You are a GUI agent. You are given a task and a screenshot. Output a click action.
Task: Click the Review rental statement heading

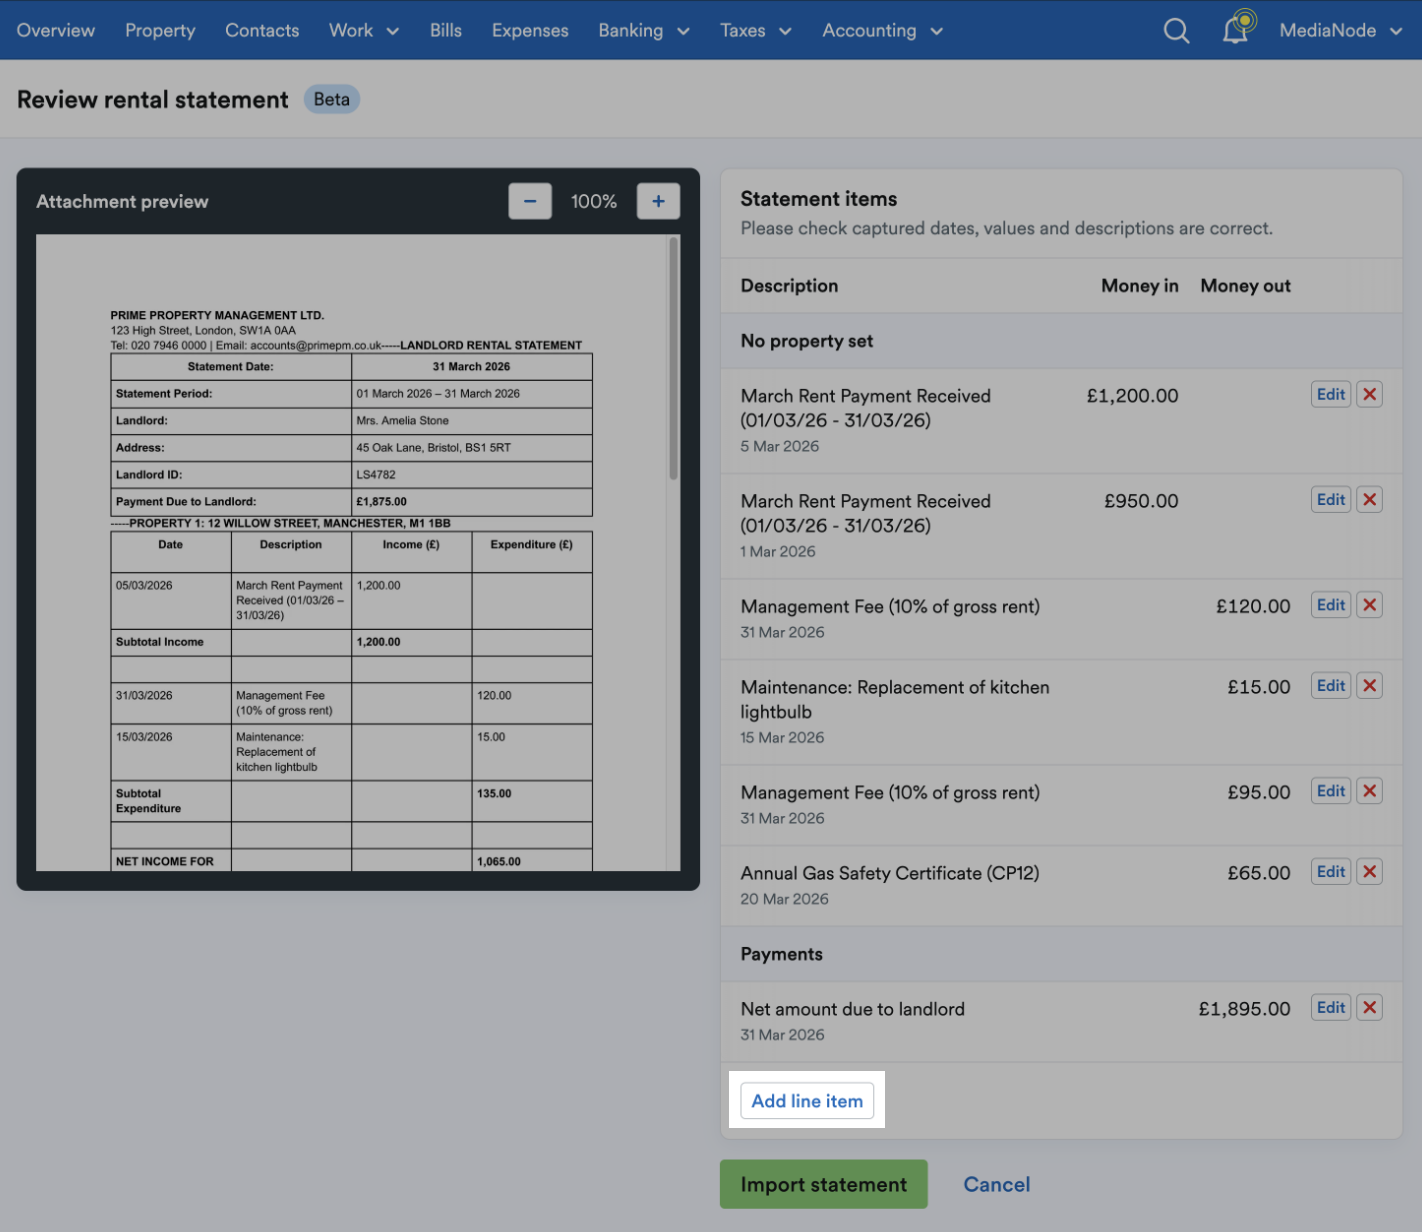tap(153, 100)
